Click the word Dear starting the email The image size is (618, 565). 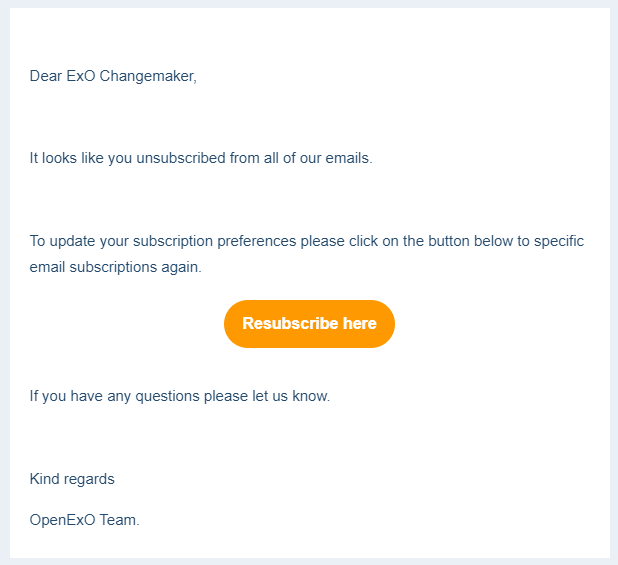46,76
